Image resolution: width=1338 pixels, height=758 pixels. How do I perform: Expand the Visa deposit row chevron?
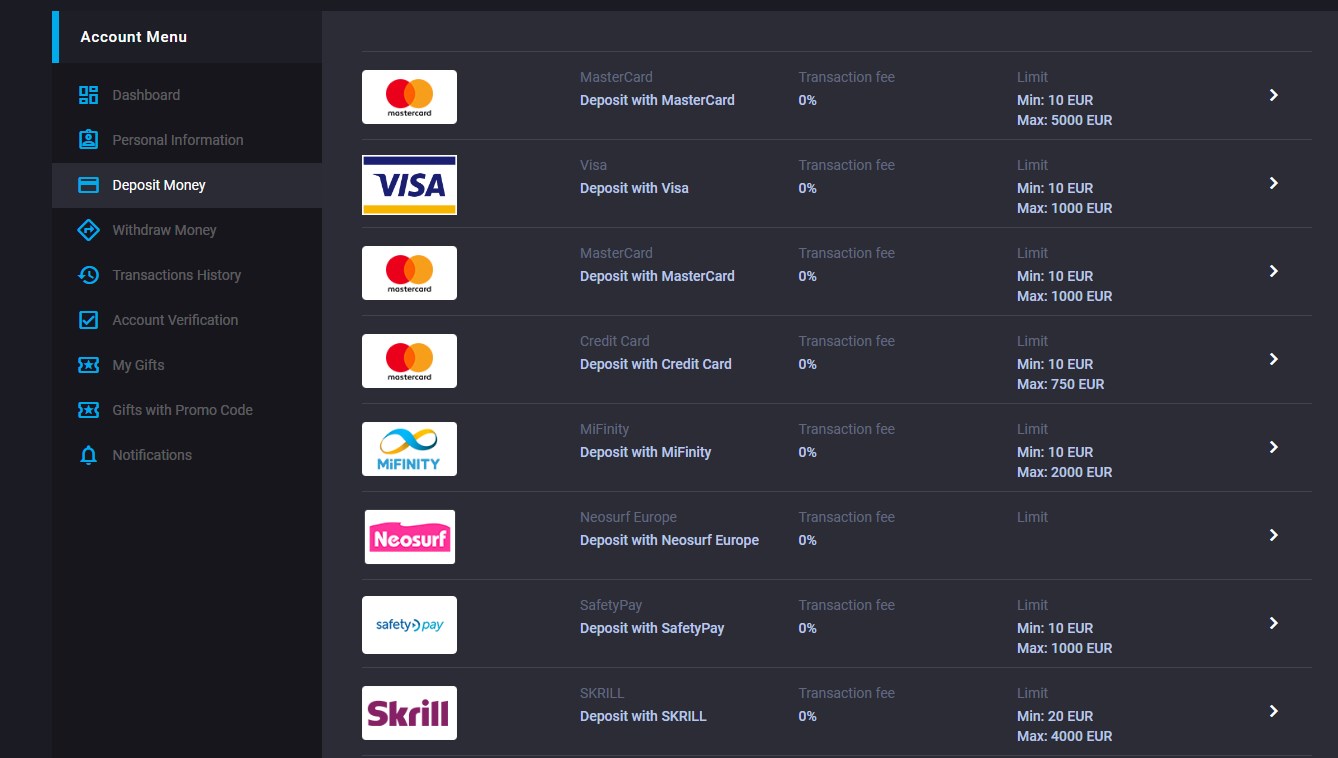(1273, 183)
